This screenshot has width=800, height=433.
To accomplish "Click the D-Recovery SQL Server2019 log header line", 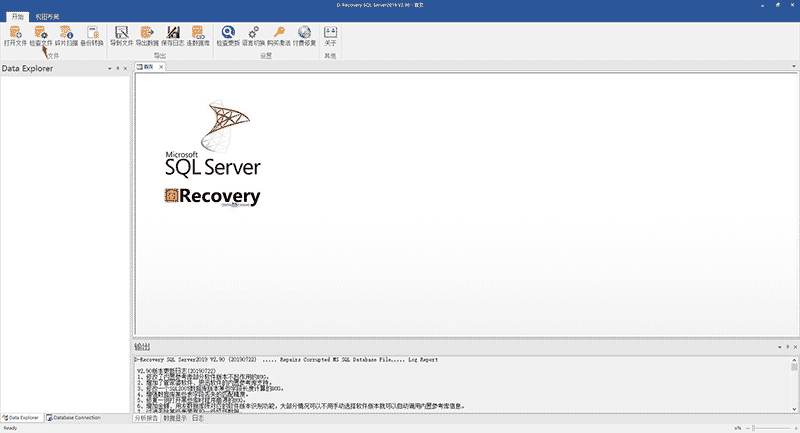I will [286, 360].
